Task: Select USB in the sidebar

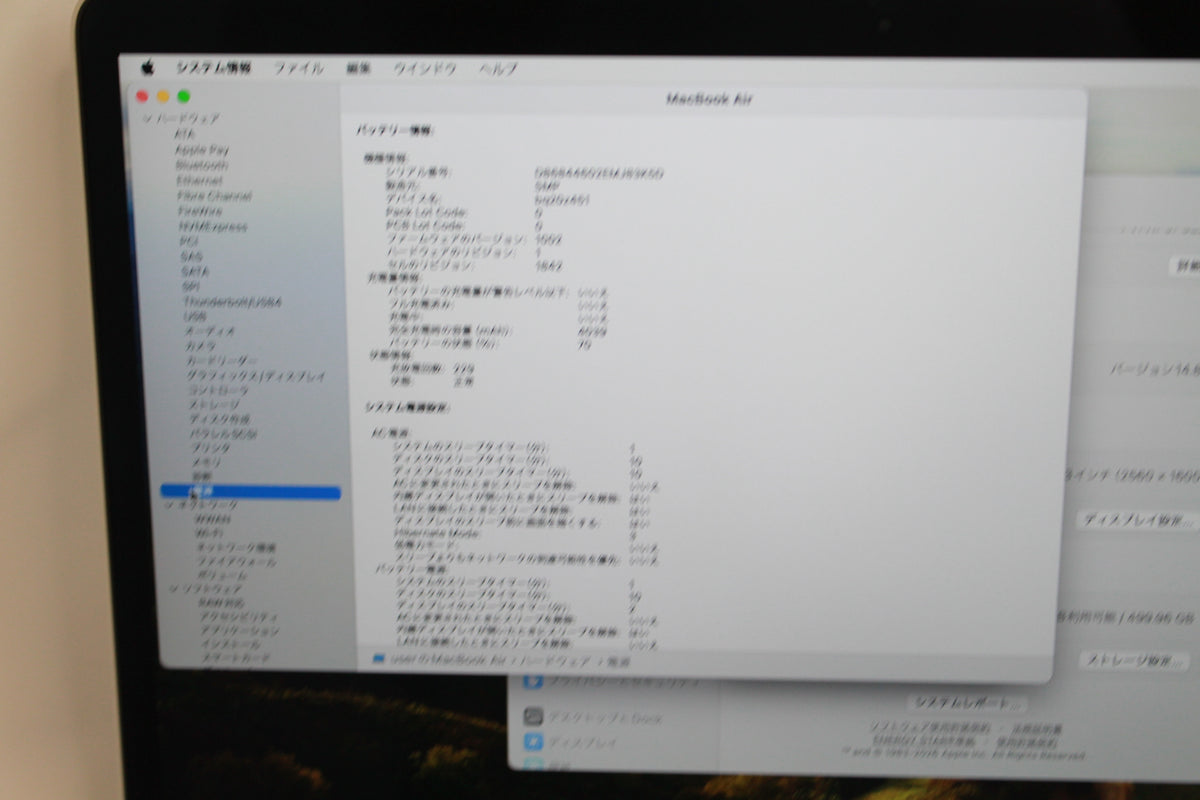Action: pos(195,316)
